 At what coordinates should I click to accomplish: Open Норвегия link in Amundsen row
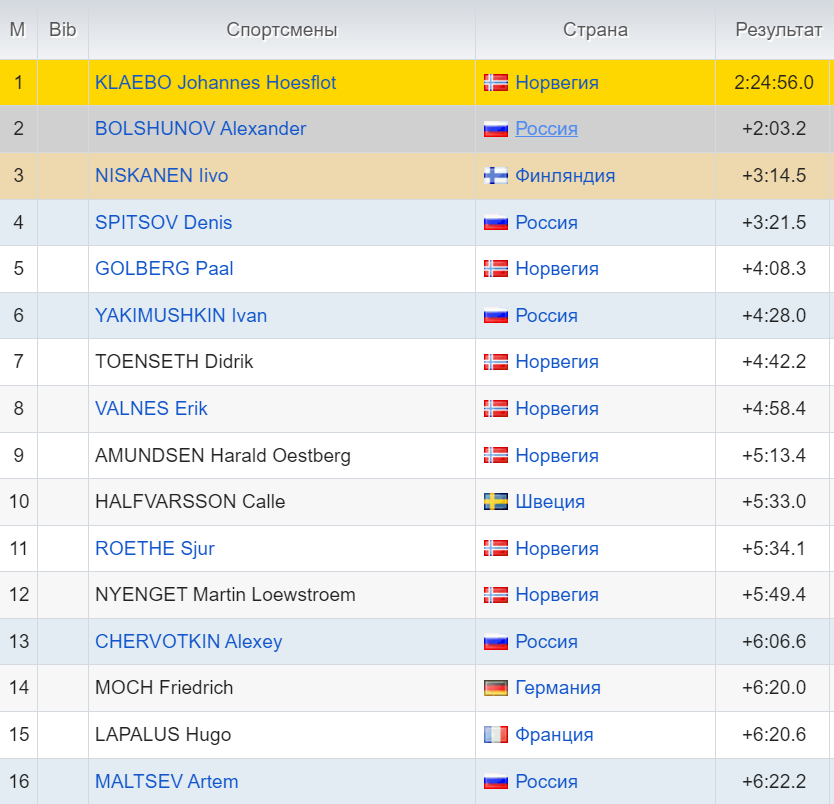click(x=557, y=455)
